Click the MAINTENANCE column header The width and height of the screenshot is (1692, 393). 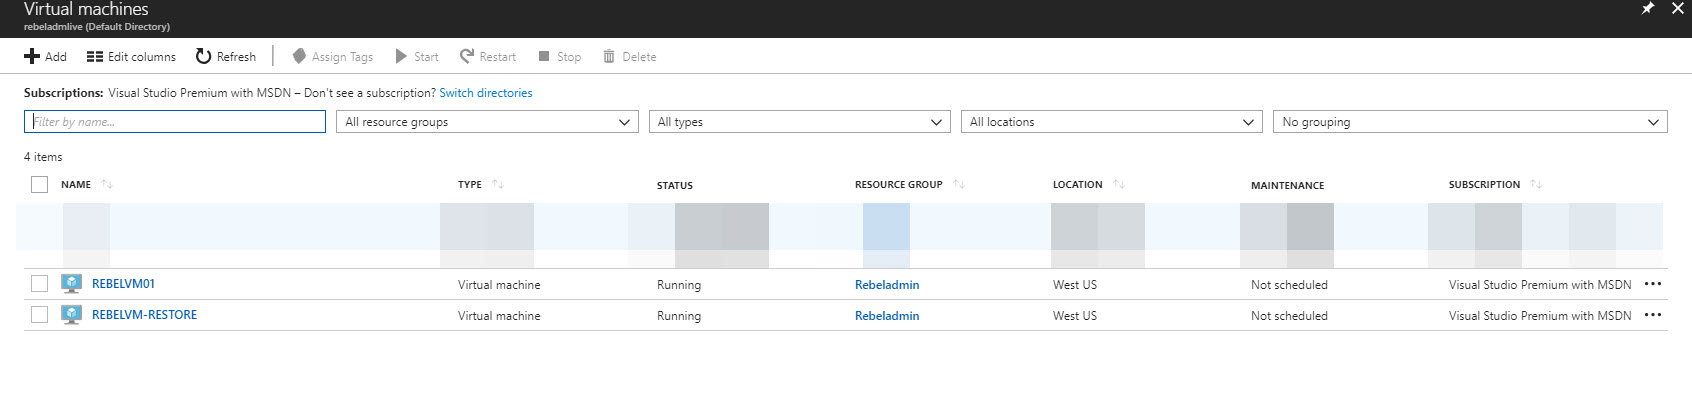(x=1287, y=186)
